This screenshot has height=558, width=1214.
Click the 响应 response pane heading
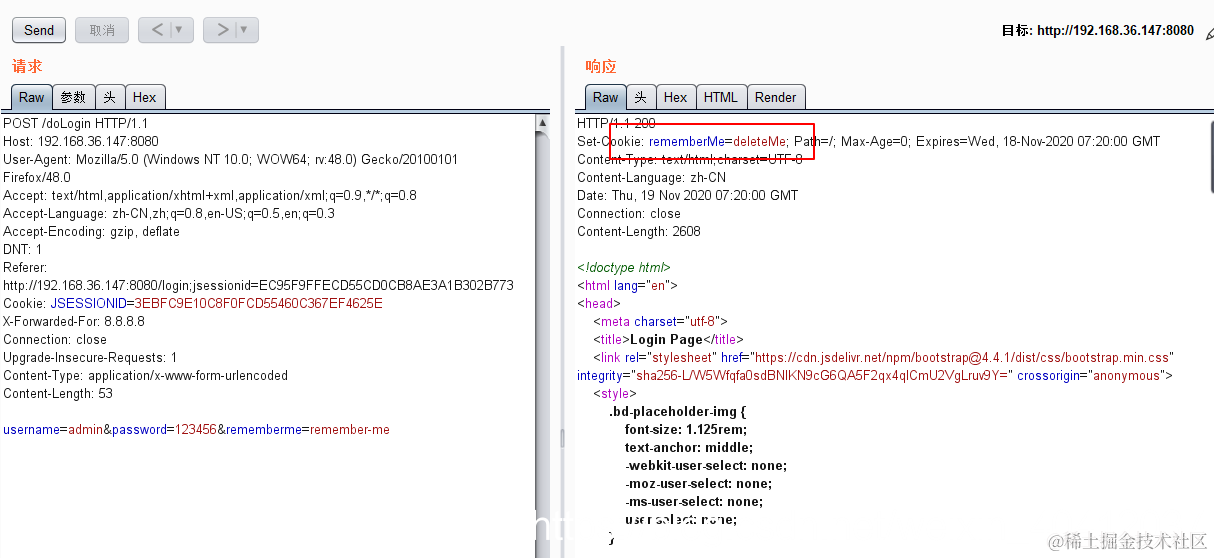click(601, 66)
